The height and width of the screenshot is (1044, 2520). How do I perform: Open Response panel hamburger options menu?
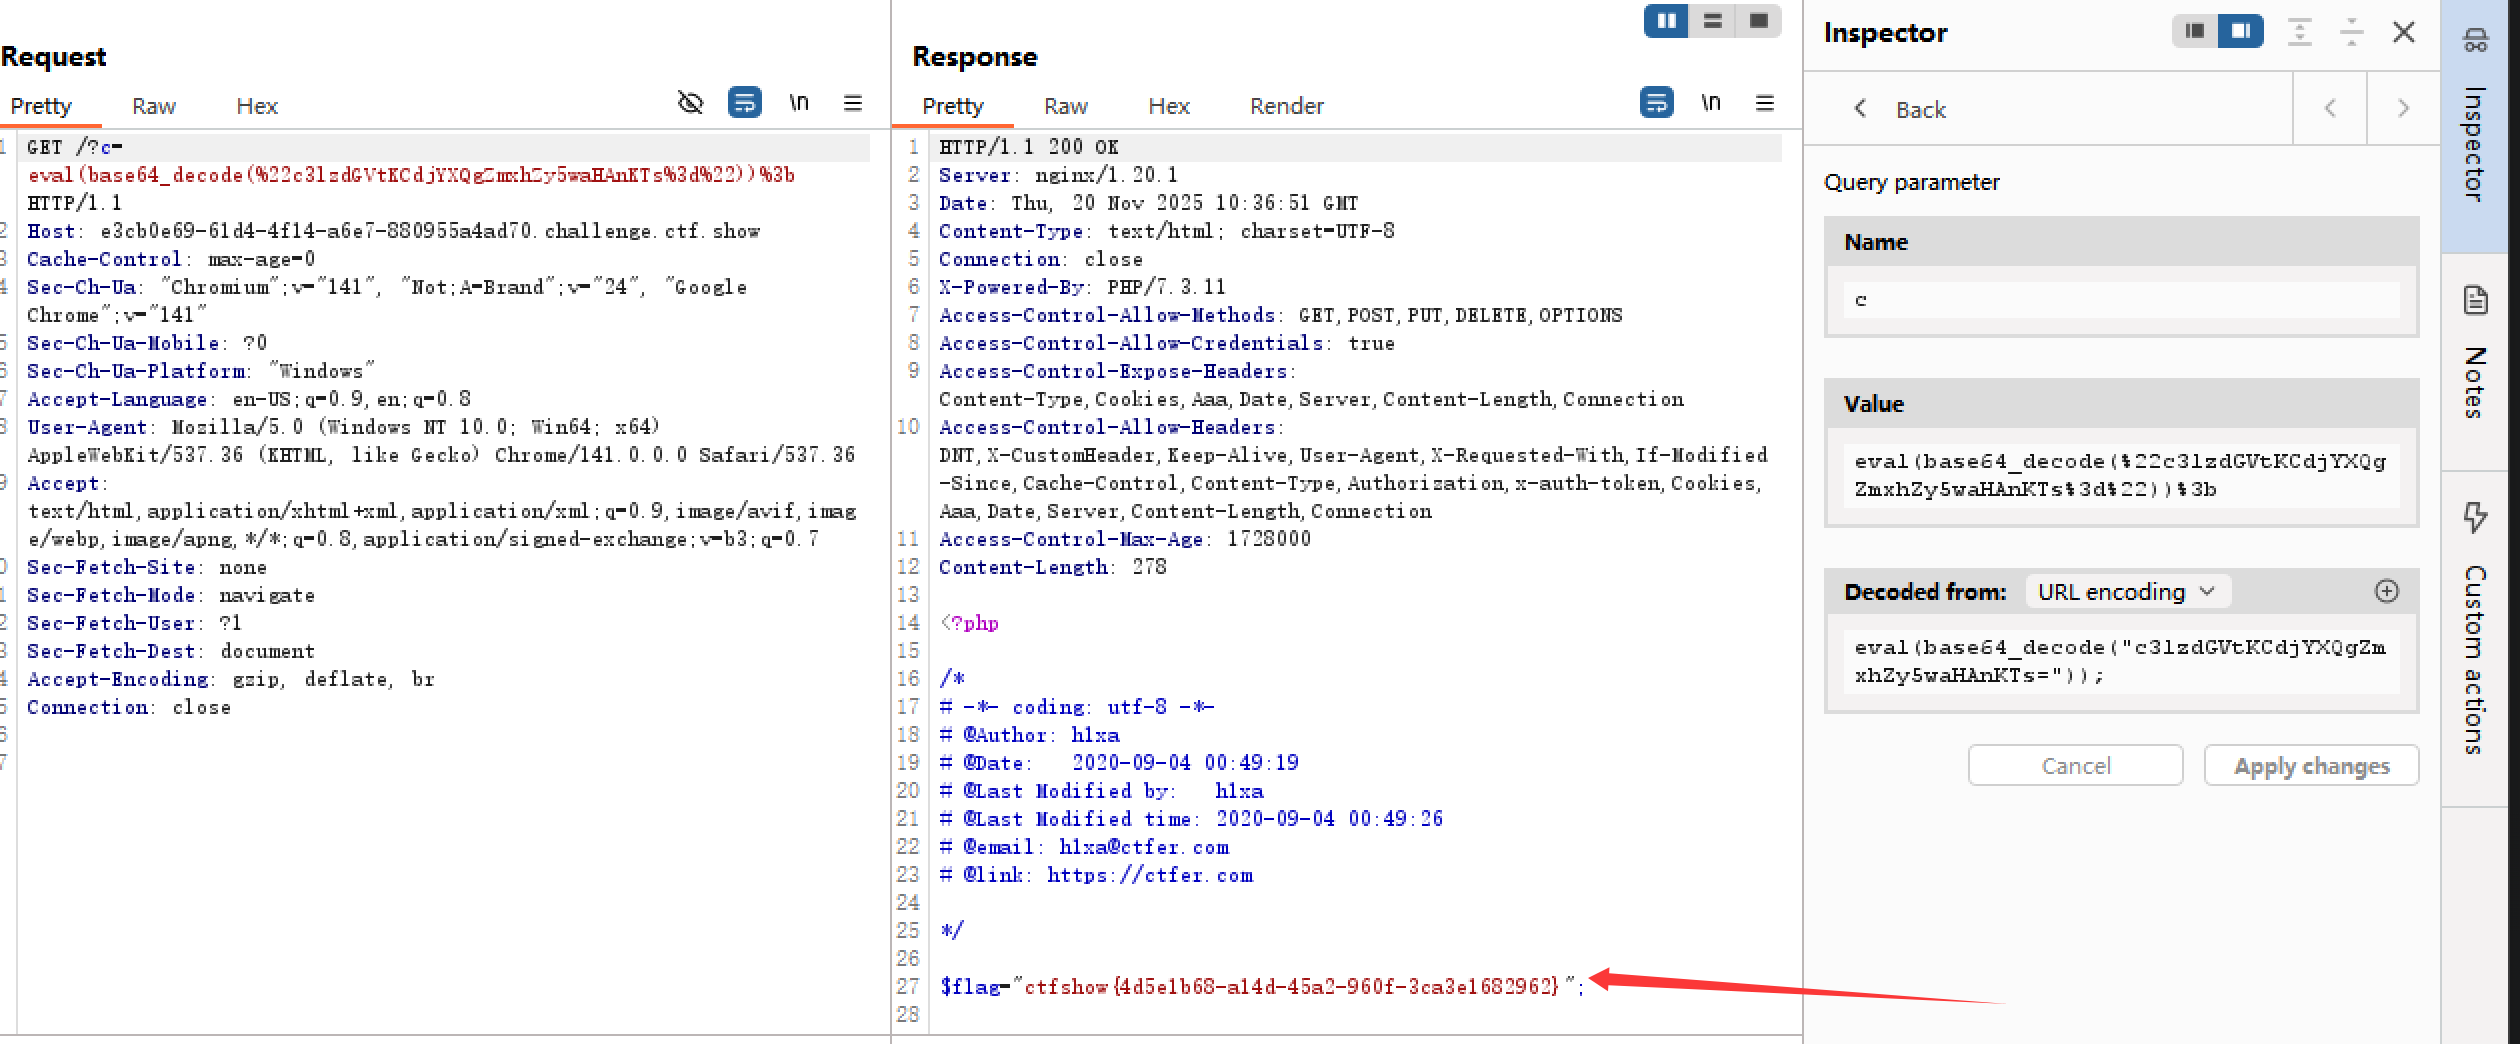pyautogui.click(x=1764, y=102)
